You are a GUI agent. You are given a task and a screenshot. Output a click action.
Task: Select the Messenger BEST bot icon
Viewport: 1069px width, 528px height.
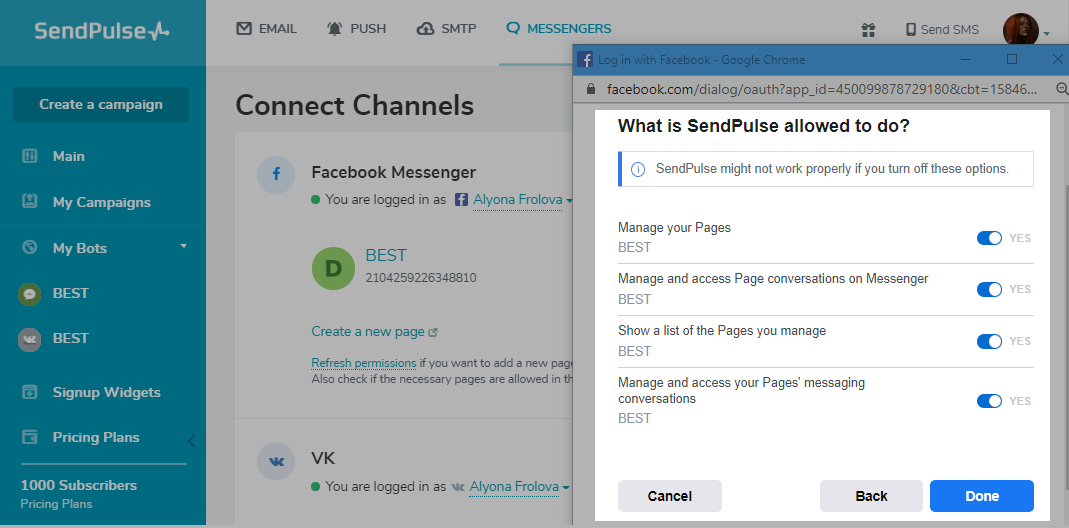click(30, 293)
